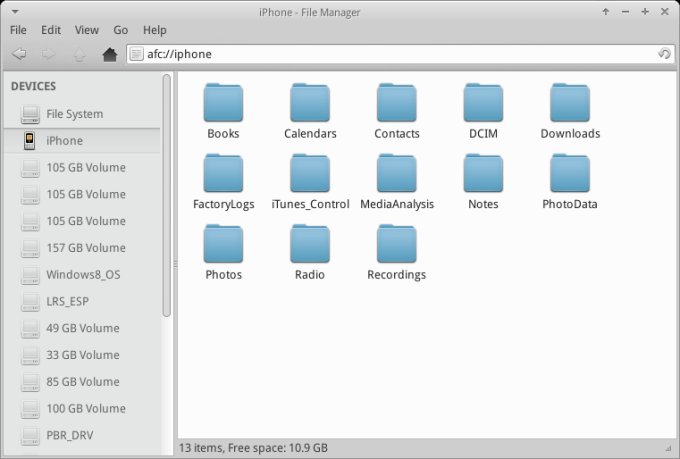Go back using the left arrow
This screenshot has height=459, width=680.
point(19,54)
